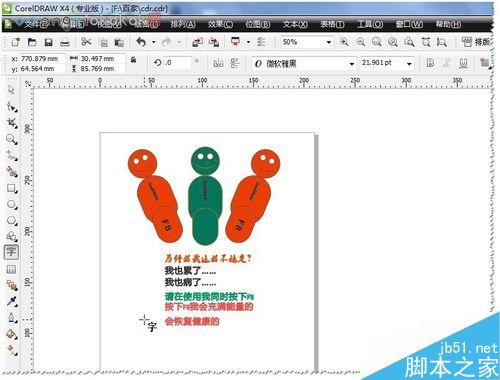Viewport: 500px width, 380px height.
Task: Click the 排版 toolbar button
Action: click(476, 42)
